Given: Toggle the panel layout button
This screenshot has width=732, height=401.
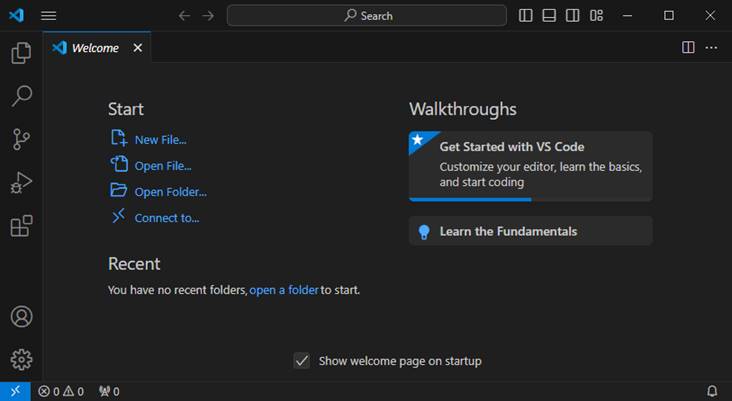Looking at the screenshot, I should [550, 15].
